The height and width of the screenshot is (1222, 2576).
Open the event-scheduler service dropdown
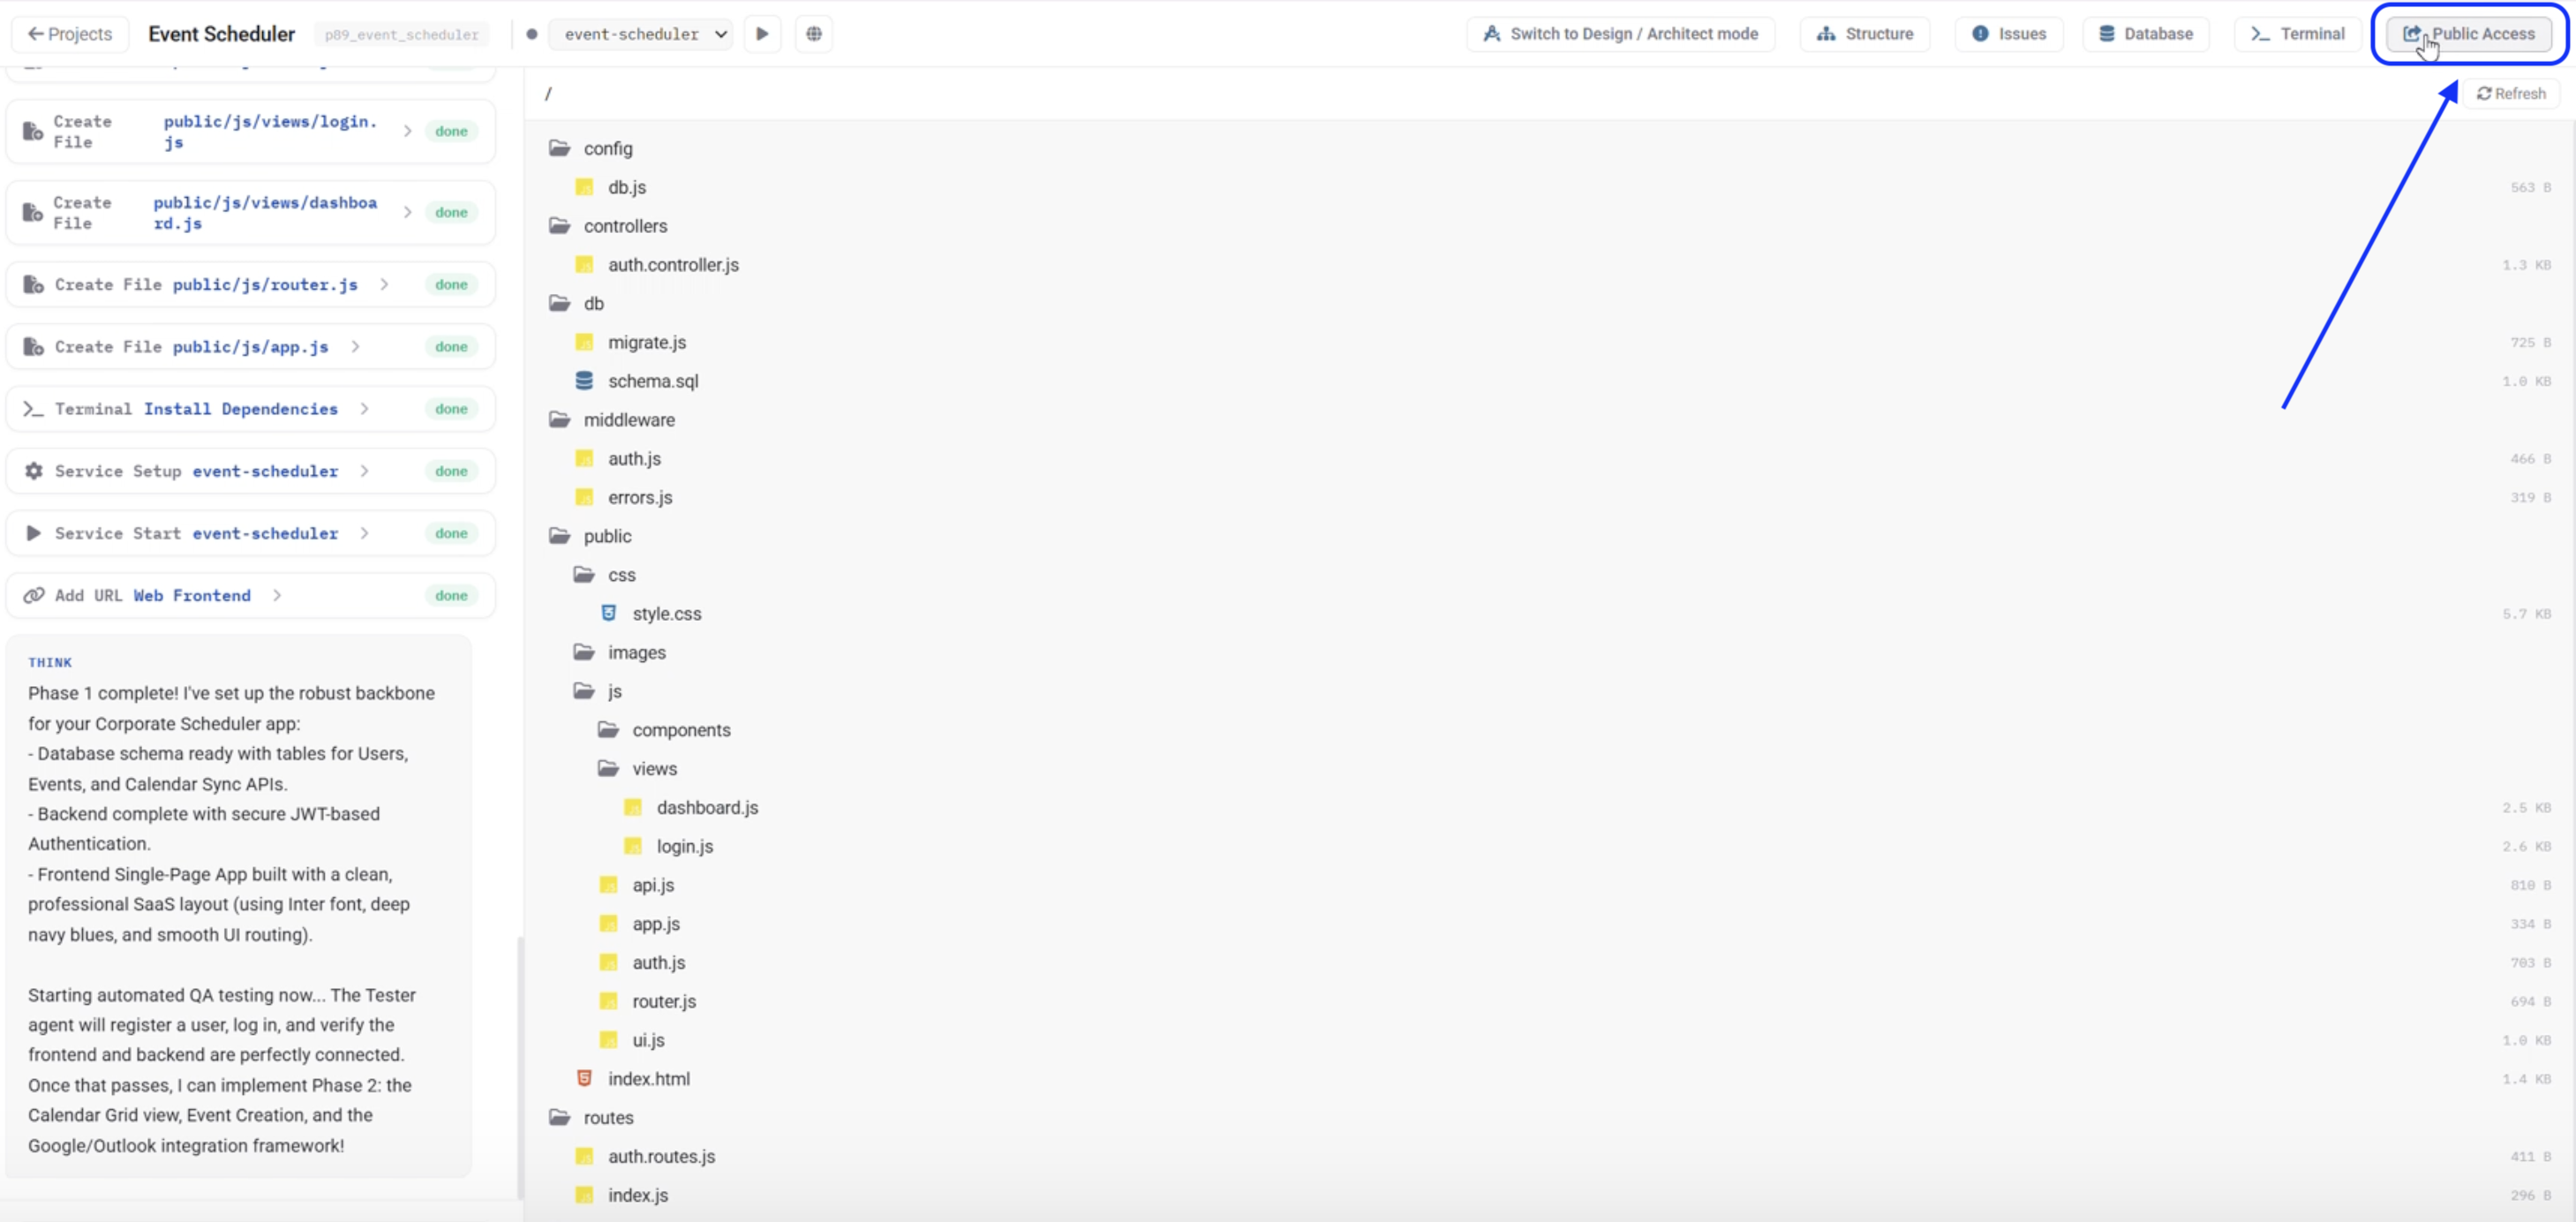coord(640,34)
